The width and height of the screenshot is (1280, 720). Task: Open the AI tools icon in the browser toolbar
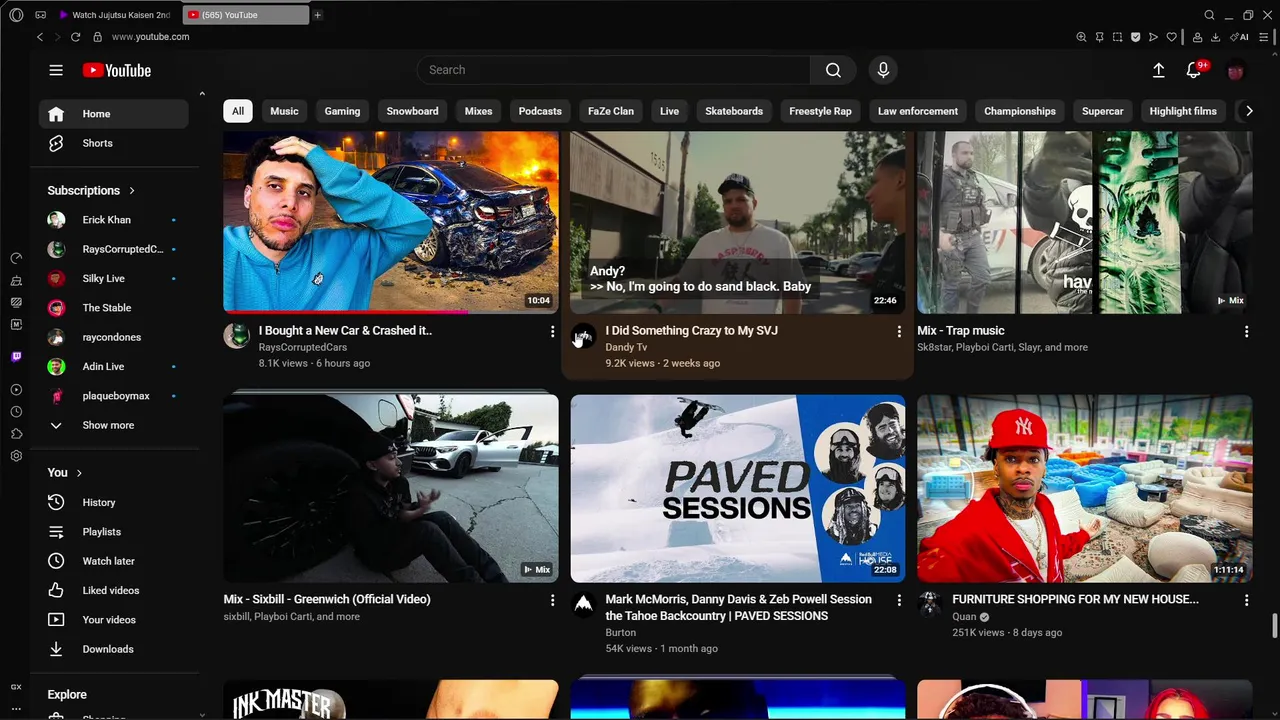point(1240,37)
